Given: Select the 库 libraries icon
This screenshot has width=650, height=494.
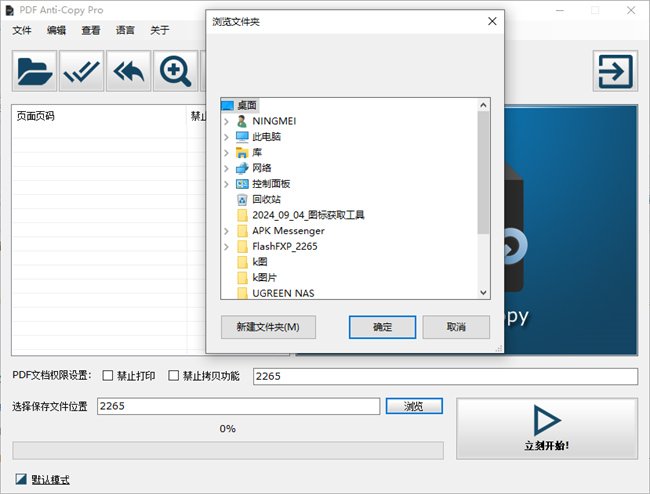Looking at the screenshot, I should pos(242,153).
